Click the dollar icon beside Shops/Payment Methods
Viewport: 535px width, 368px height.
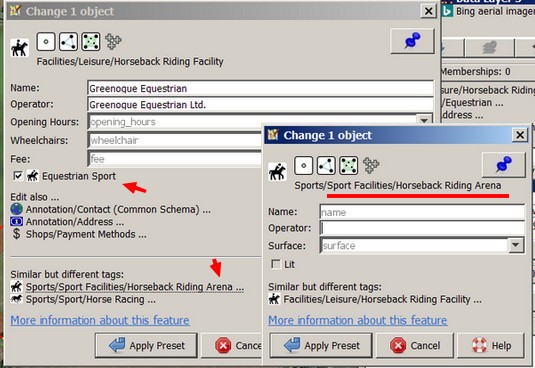pos(16,234)
